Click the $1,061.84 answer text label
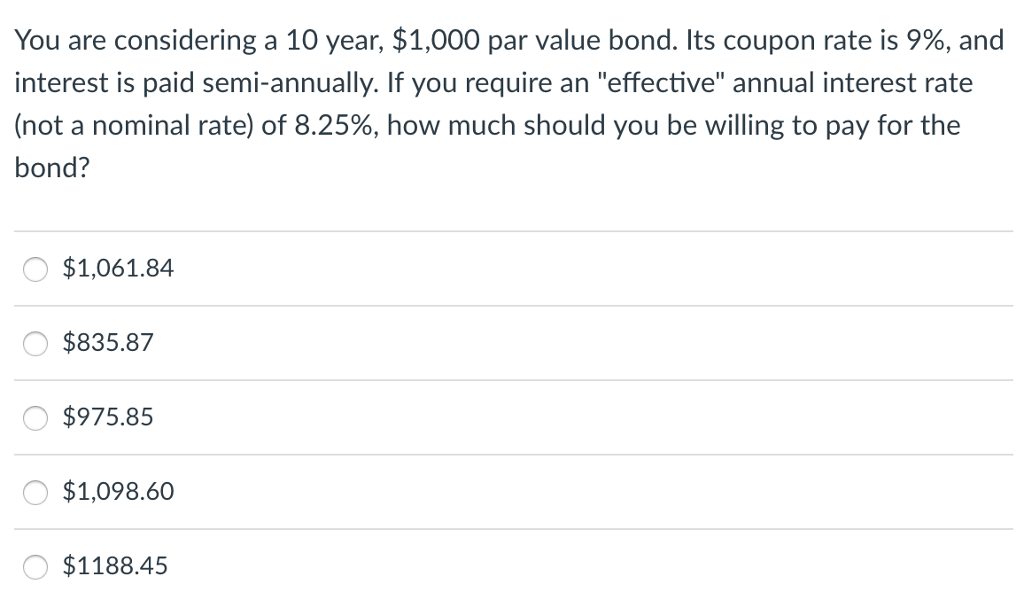The width and height of the screenshot is (1024, 592). pyautogui.click(x=117, y=268)
